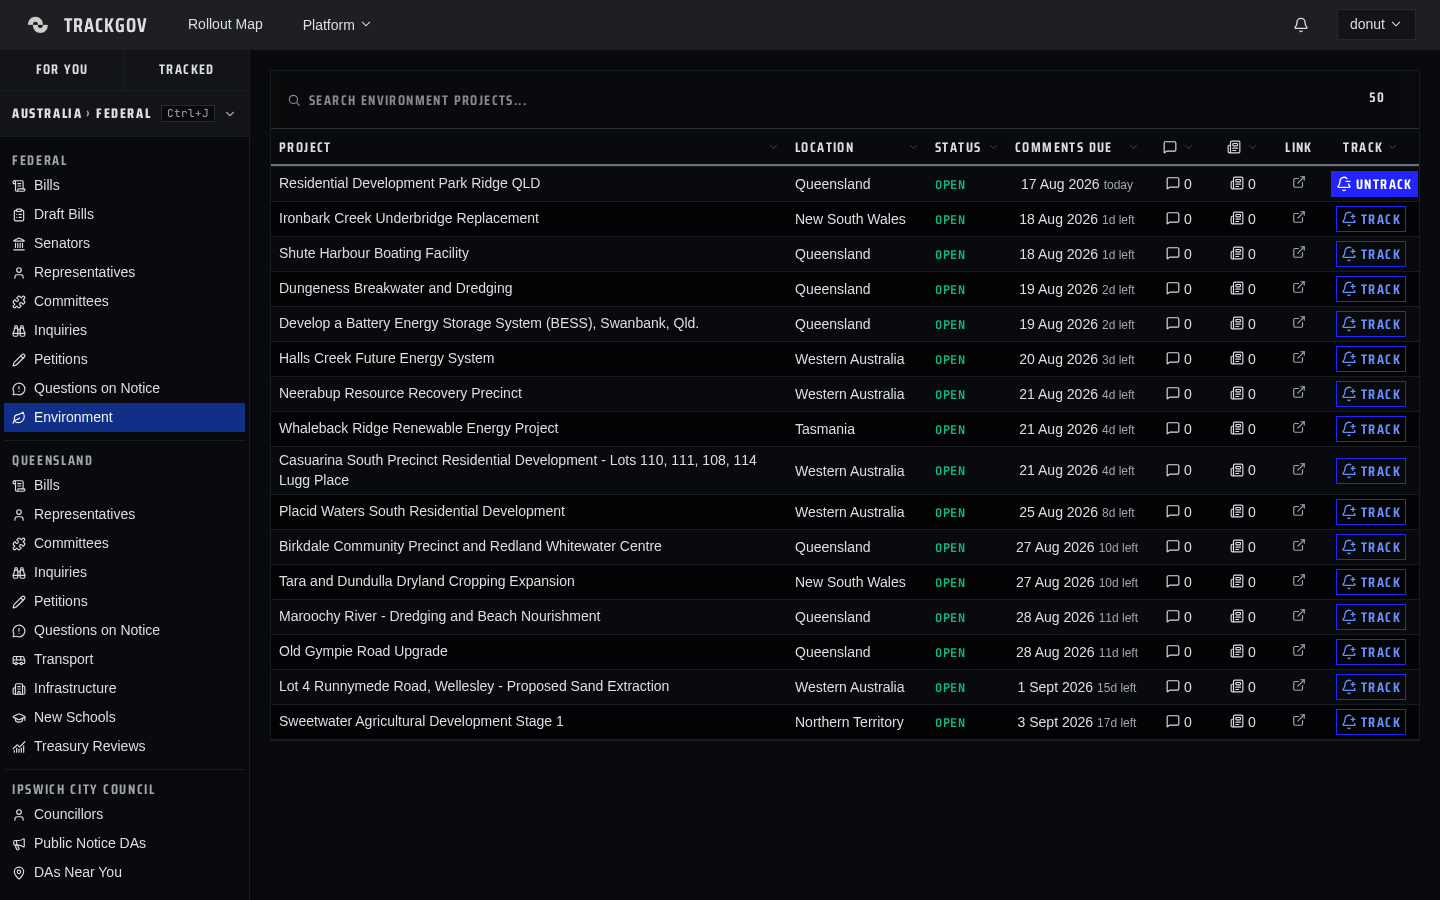Open Draft Bills in Federal sidebar
1440x900 pixels.
(124, 215)
